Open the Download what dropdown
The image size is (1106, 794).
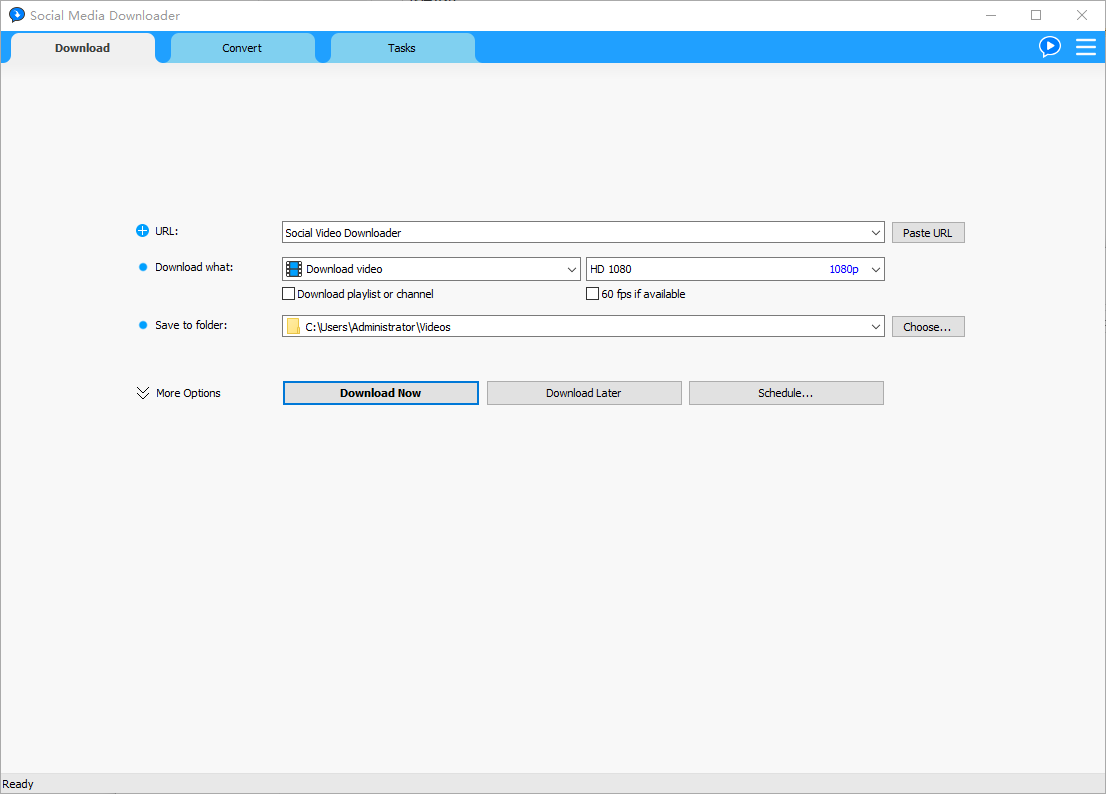point(571,268)
